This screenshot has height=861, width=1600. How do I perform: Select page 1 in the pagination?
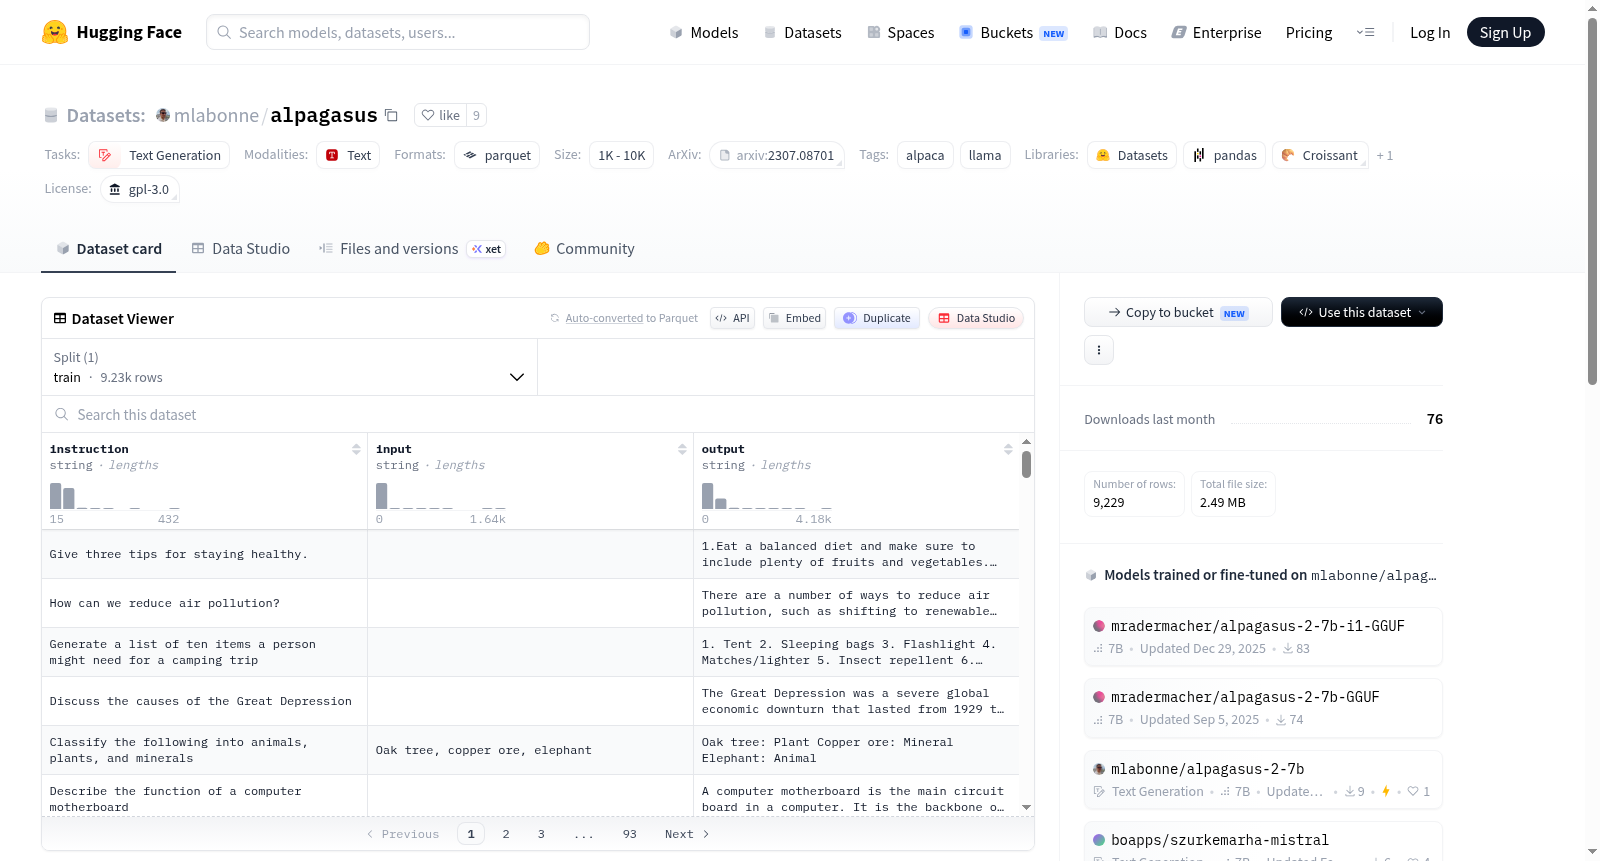point(471,834)
